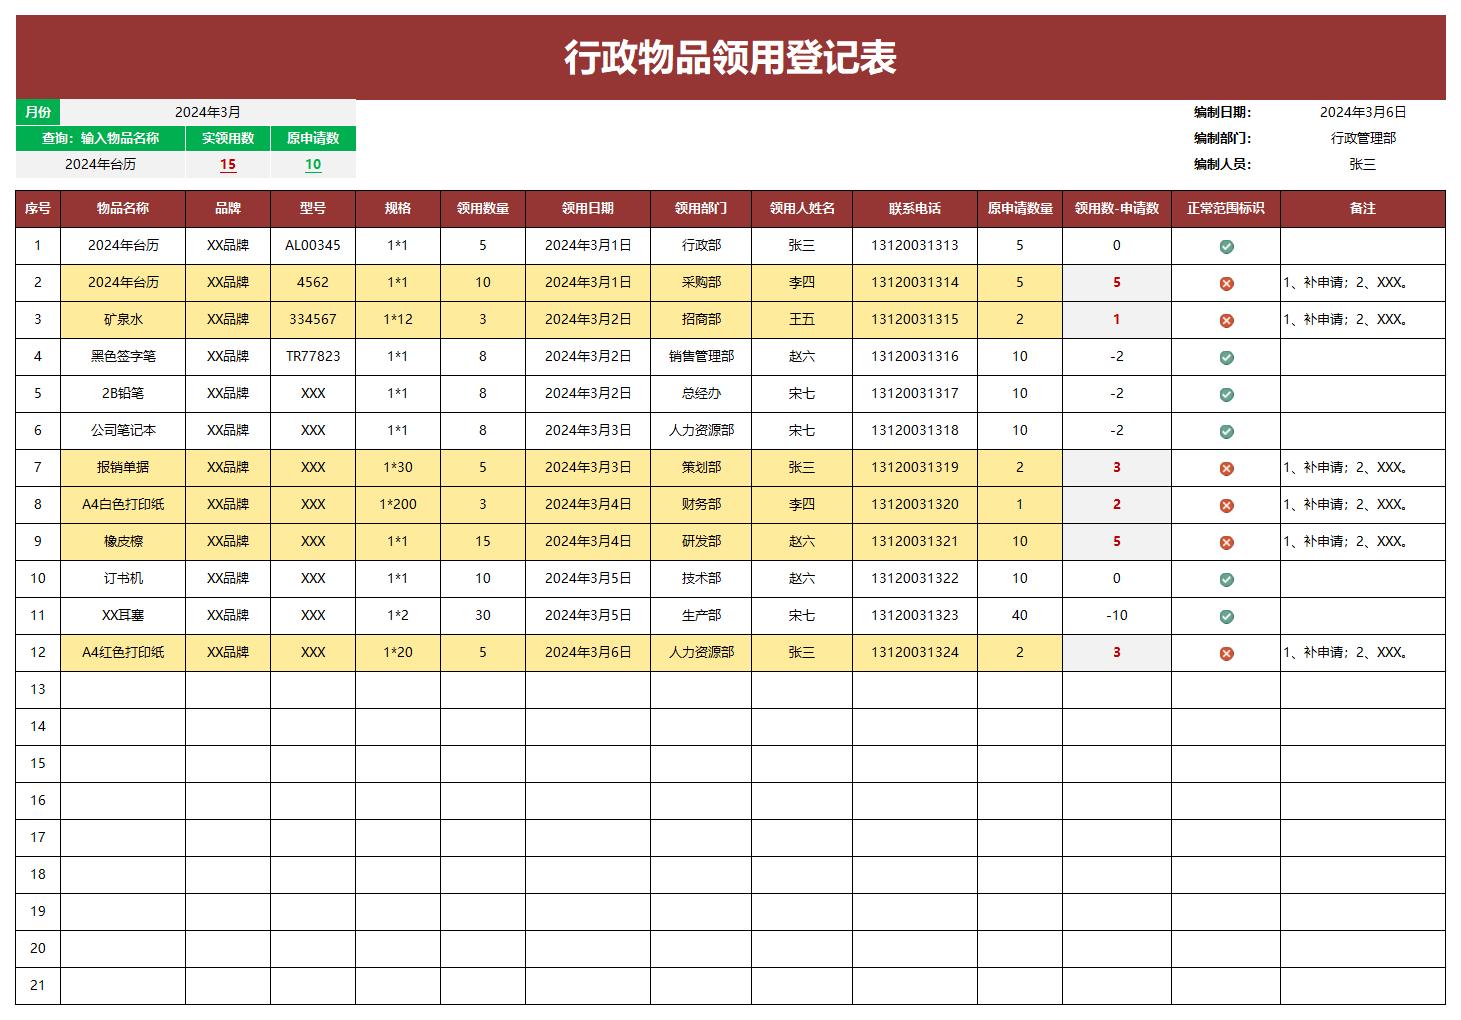Click the 原申请数量 column header
The image size is (1461, 1020).
pyautogui.click(x=1020, y=208)
